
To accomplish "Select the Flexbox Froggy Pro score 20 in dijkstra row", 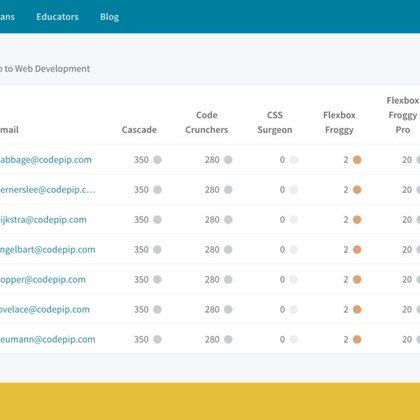I will (x=407, y=220).
